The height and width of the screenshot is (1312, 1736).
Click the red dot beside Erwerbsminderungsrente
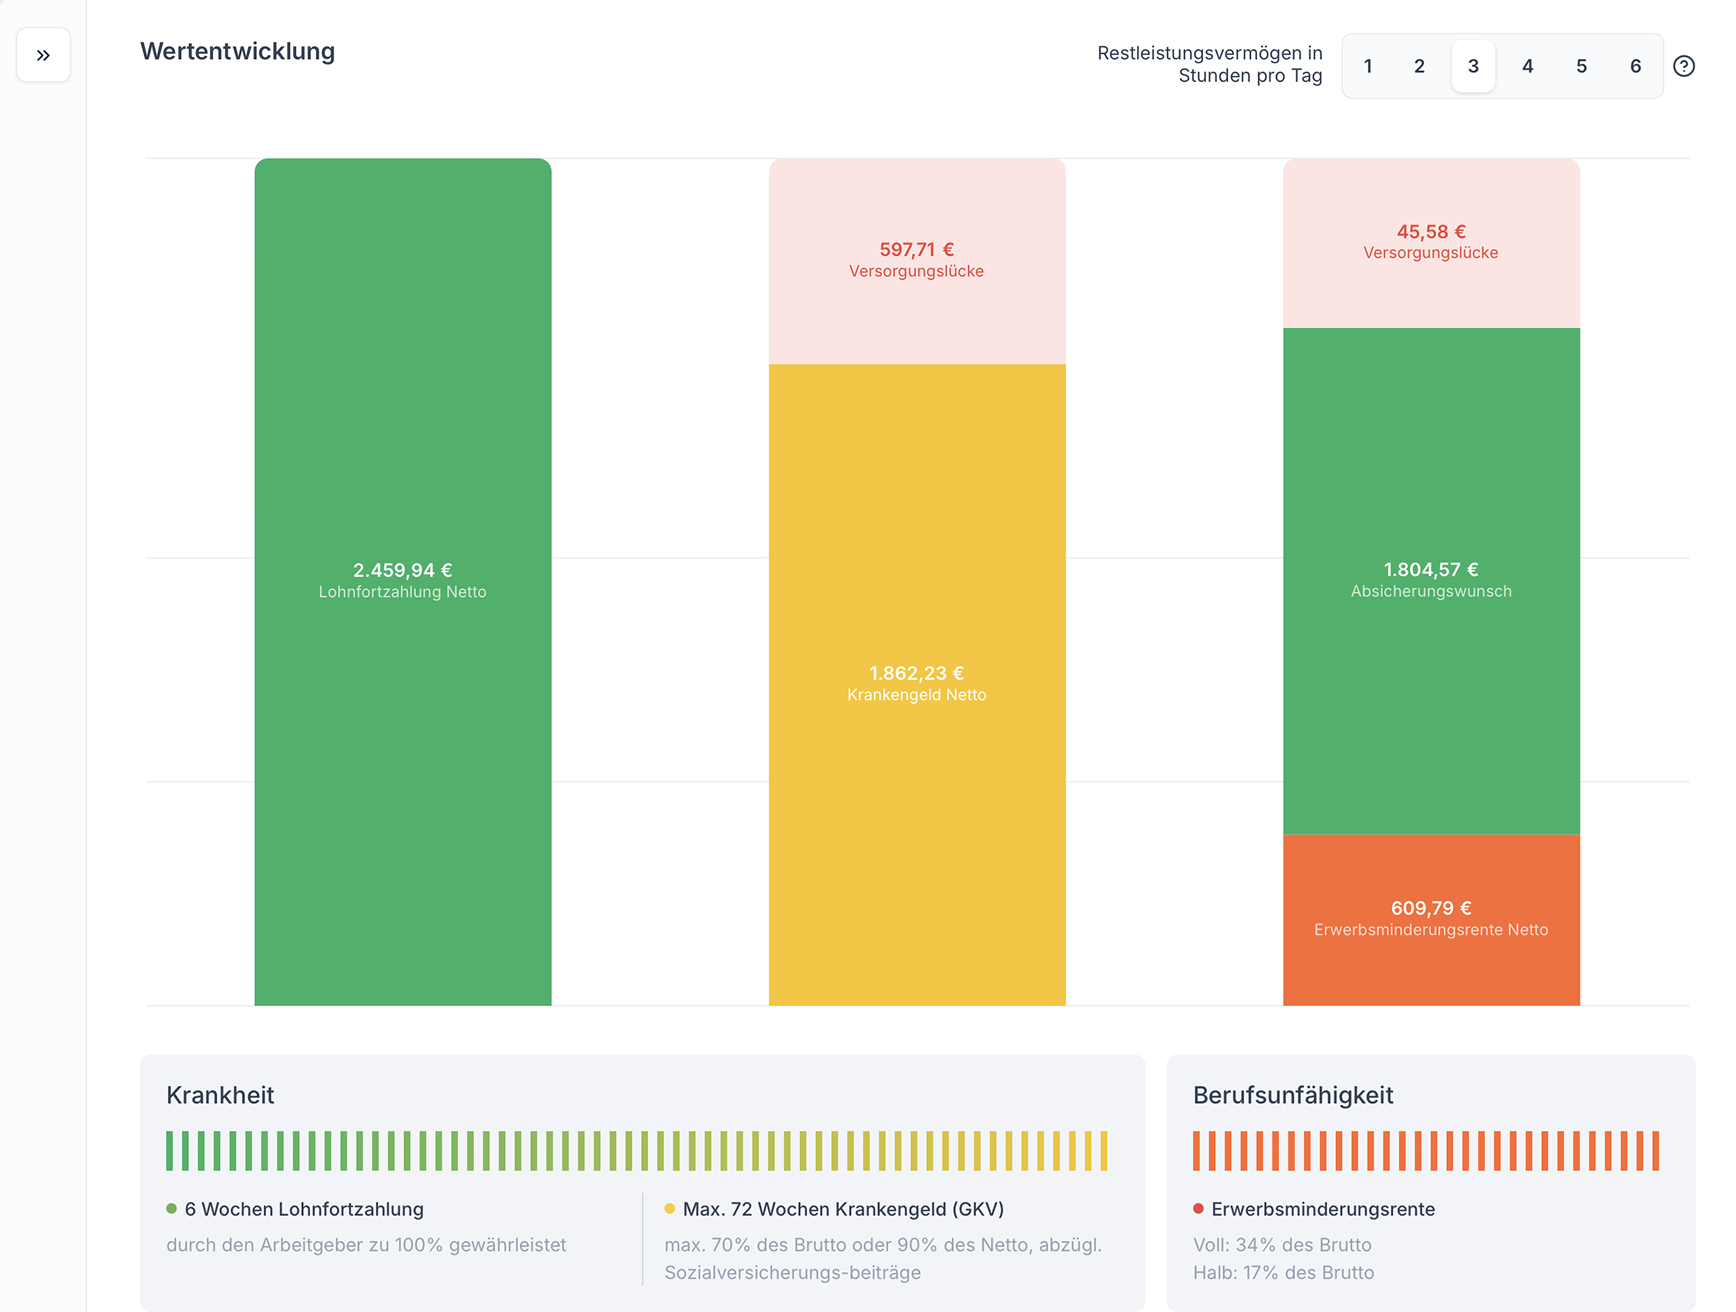pos(1199,1209)
